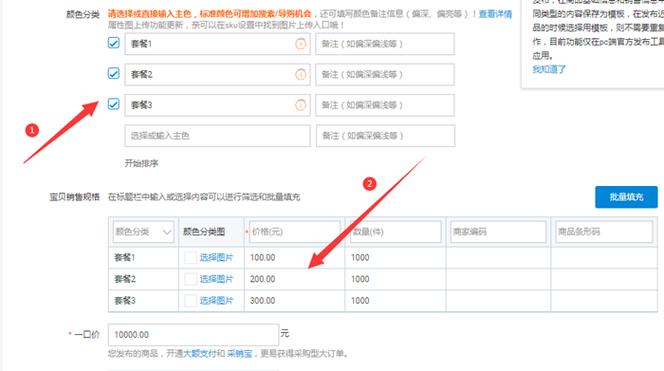664x371 pixels.
Task: Click the 价格(元) header input
Action: coord(295,232)
